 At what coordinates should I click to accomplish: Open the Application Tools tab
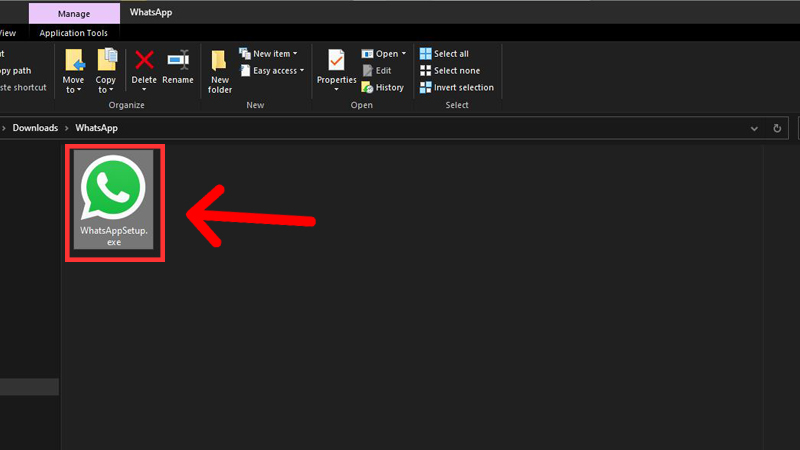point(73,33)
